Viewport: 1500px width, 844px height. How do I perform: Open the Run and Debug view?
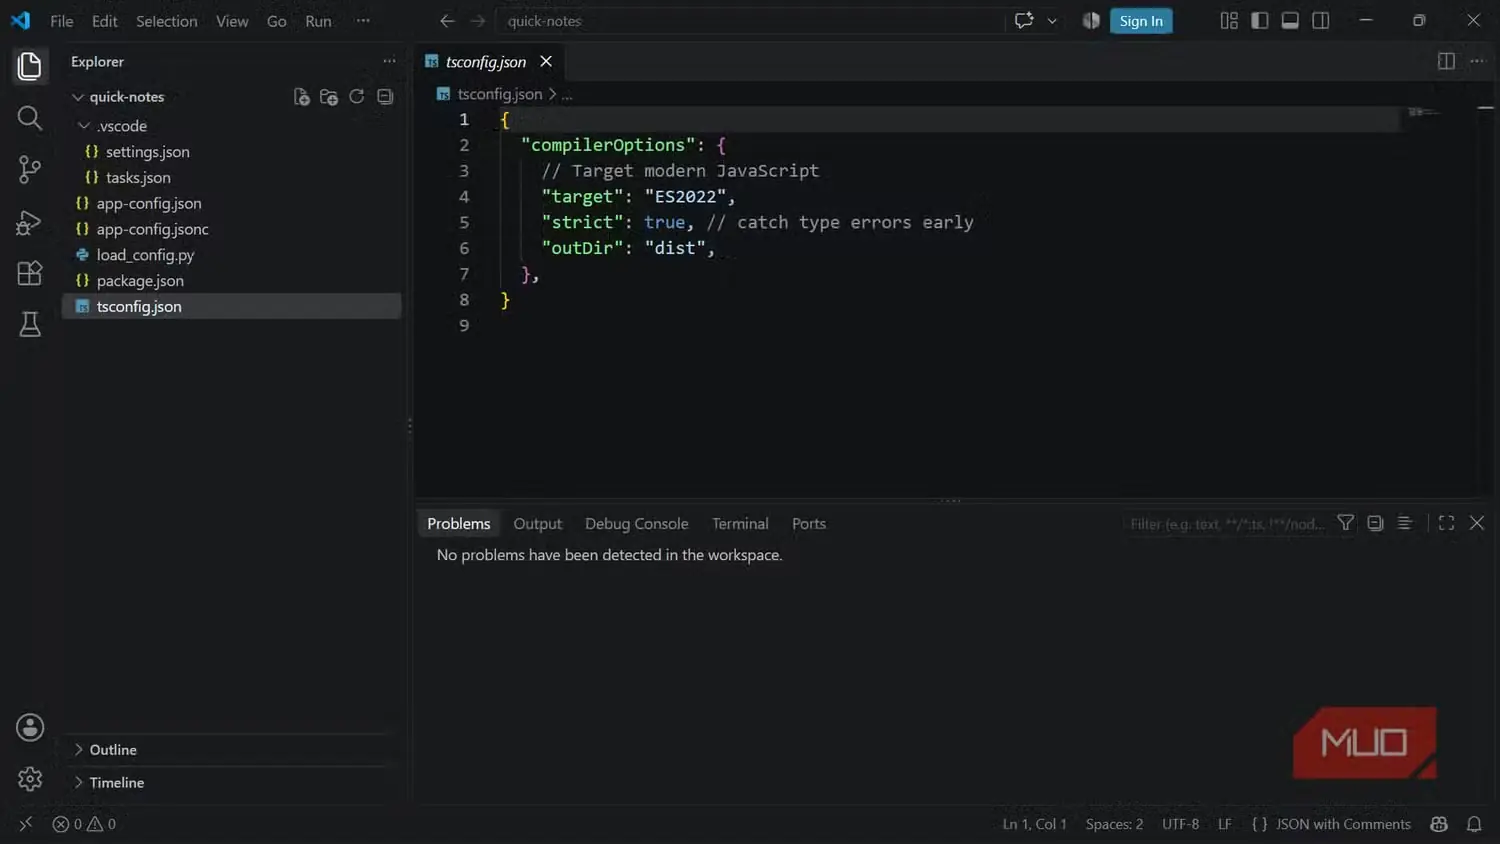coord(30,222)
